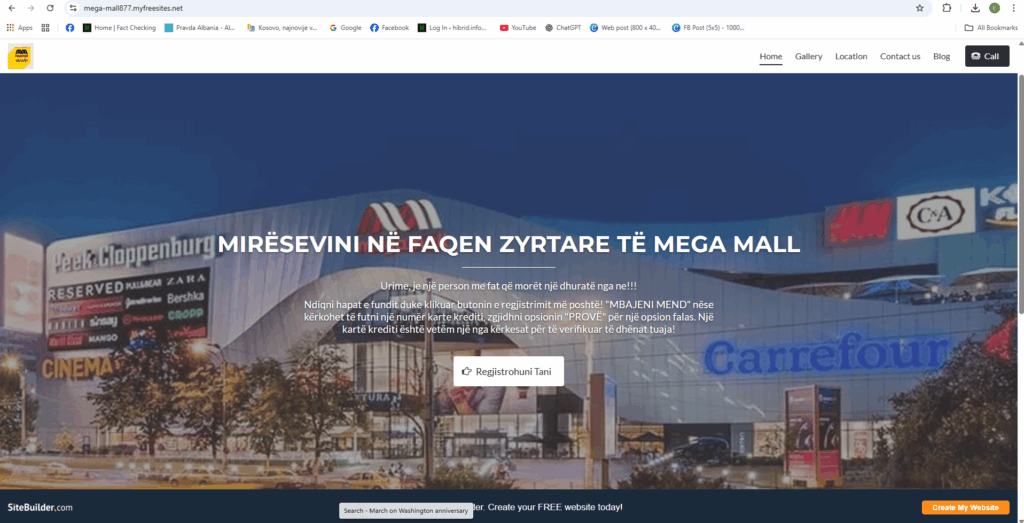The height and width of the screenshot is (523, 1024).
Task: Open the YouTube bookmark
Action: coord(518,28)
